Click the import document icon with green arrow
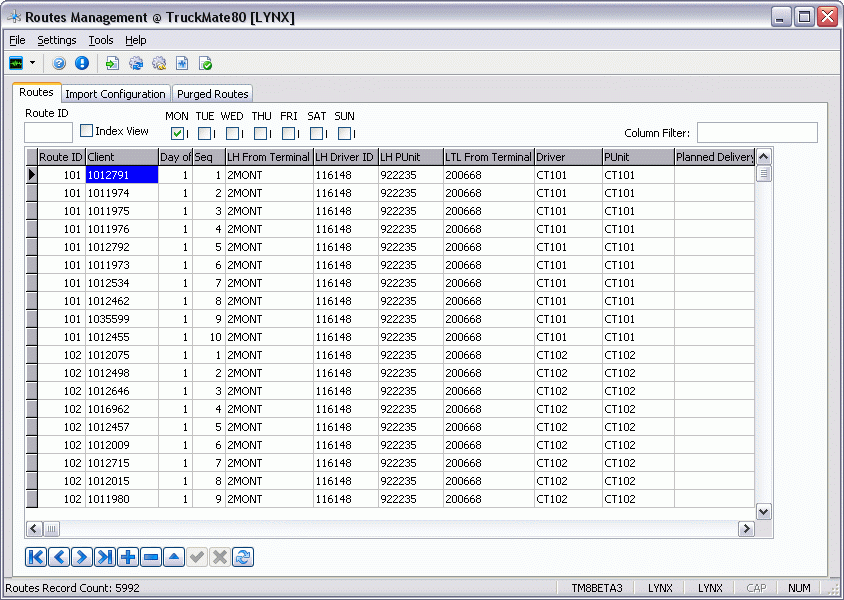The width and height of the screenshot is (844, 600). [112, 63]
